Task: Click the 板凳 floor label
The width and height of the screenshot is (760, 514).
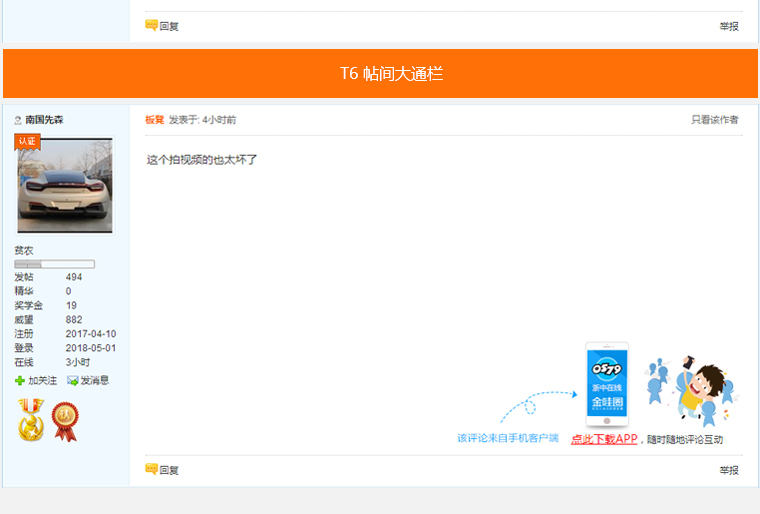Action: click(x=154, y=120)
